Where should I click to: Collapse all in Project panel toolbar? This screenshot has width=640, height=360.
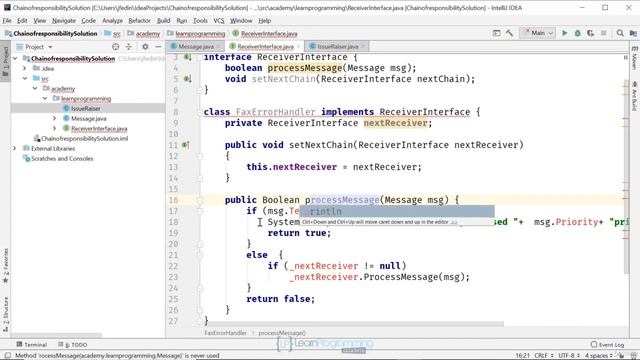(x=129, y=47)
